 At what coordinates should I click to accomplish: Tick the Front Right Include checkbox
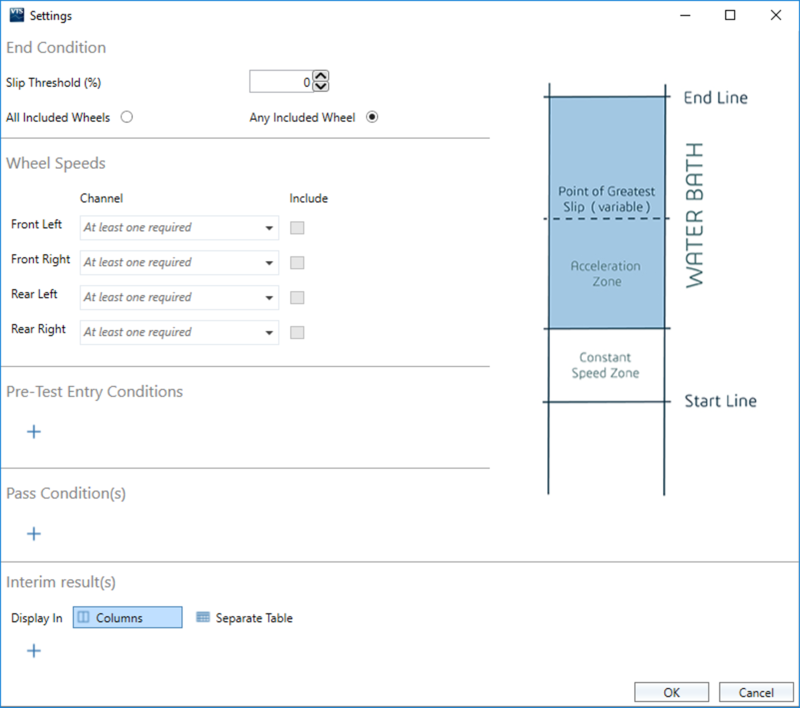point(297,263)
